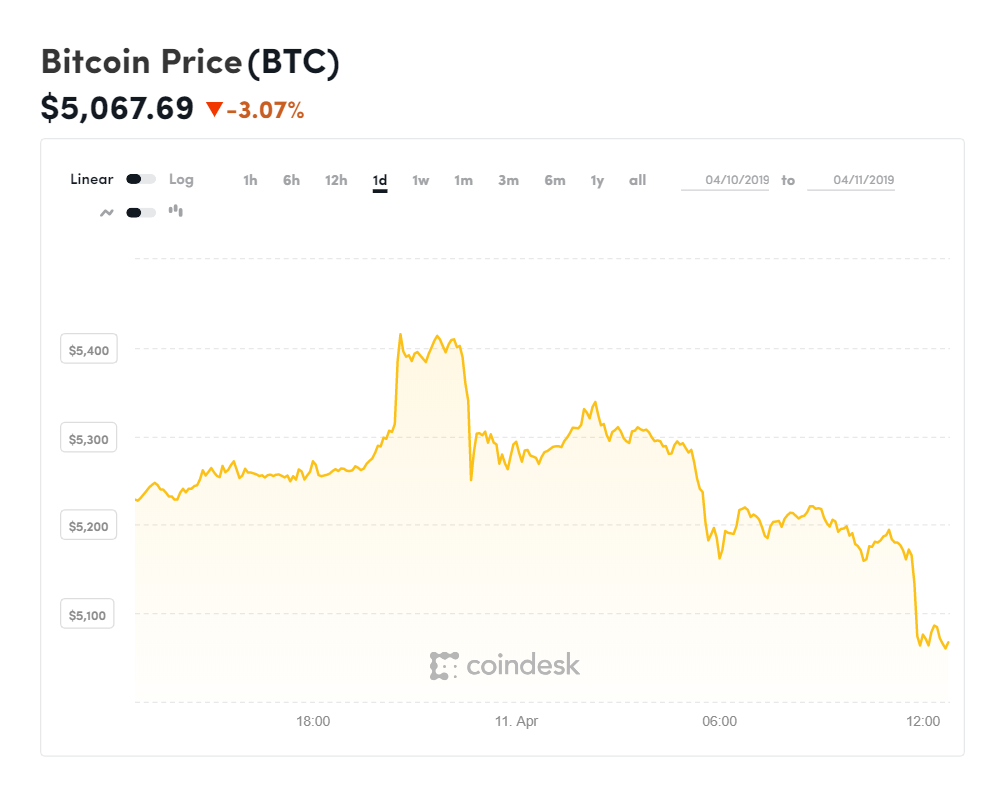Click the coindesk logo on the chart

click(506, 663)
